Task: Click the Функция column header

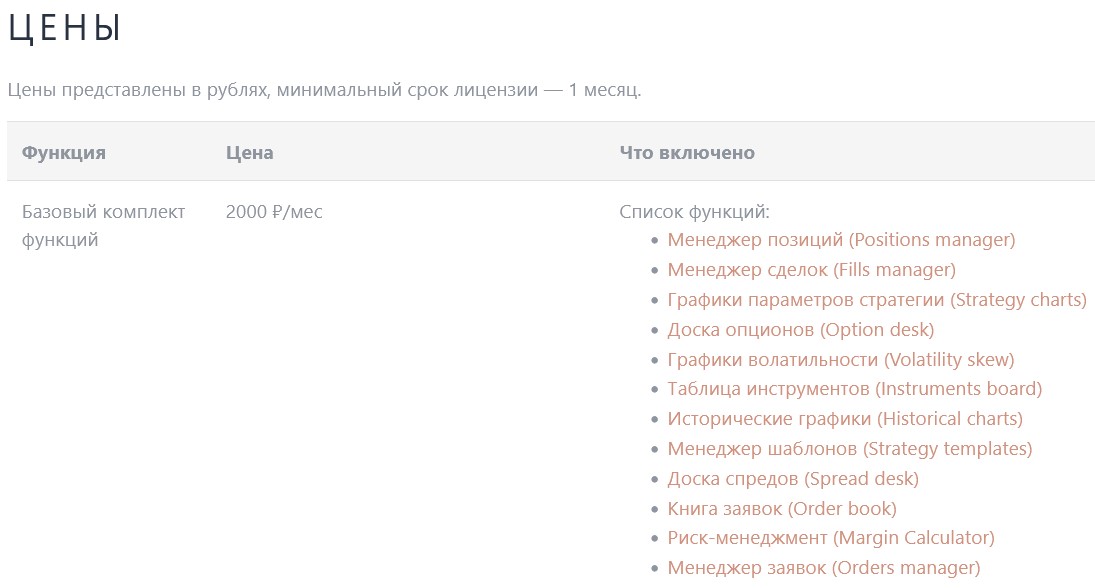Action: point(64,153)
